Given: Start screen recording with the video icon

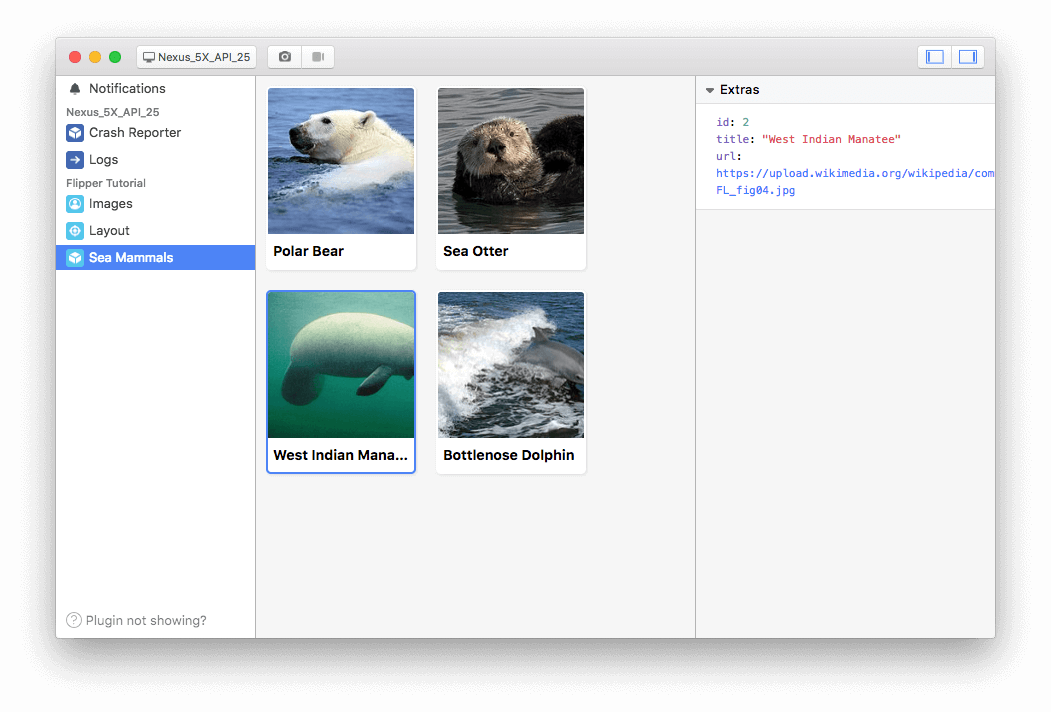Looking at the screenshot, I should pyautogui.click(x=317, y=56).
